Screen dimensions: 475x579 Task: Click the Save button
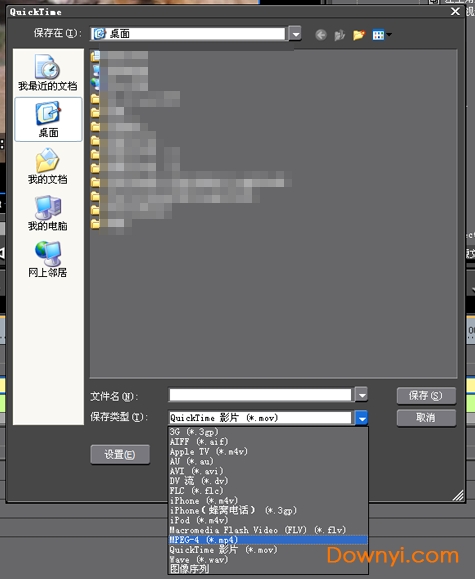click(x=426, y=396)
